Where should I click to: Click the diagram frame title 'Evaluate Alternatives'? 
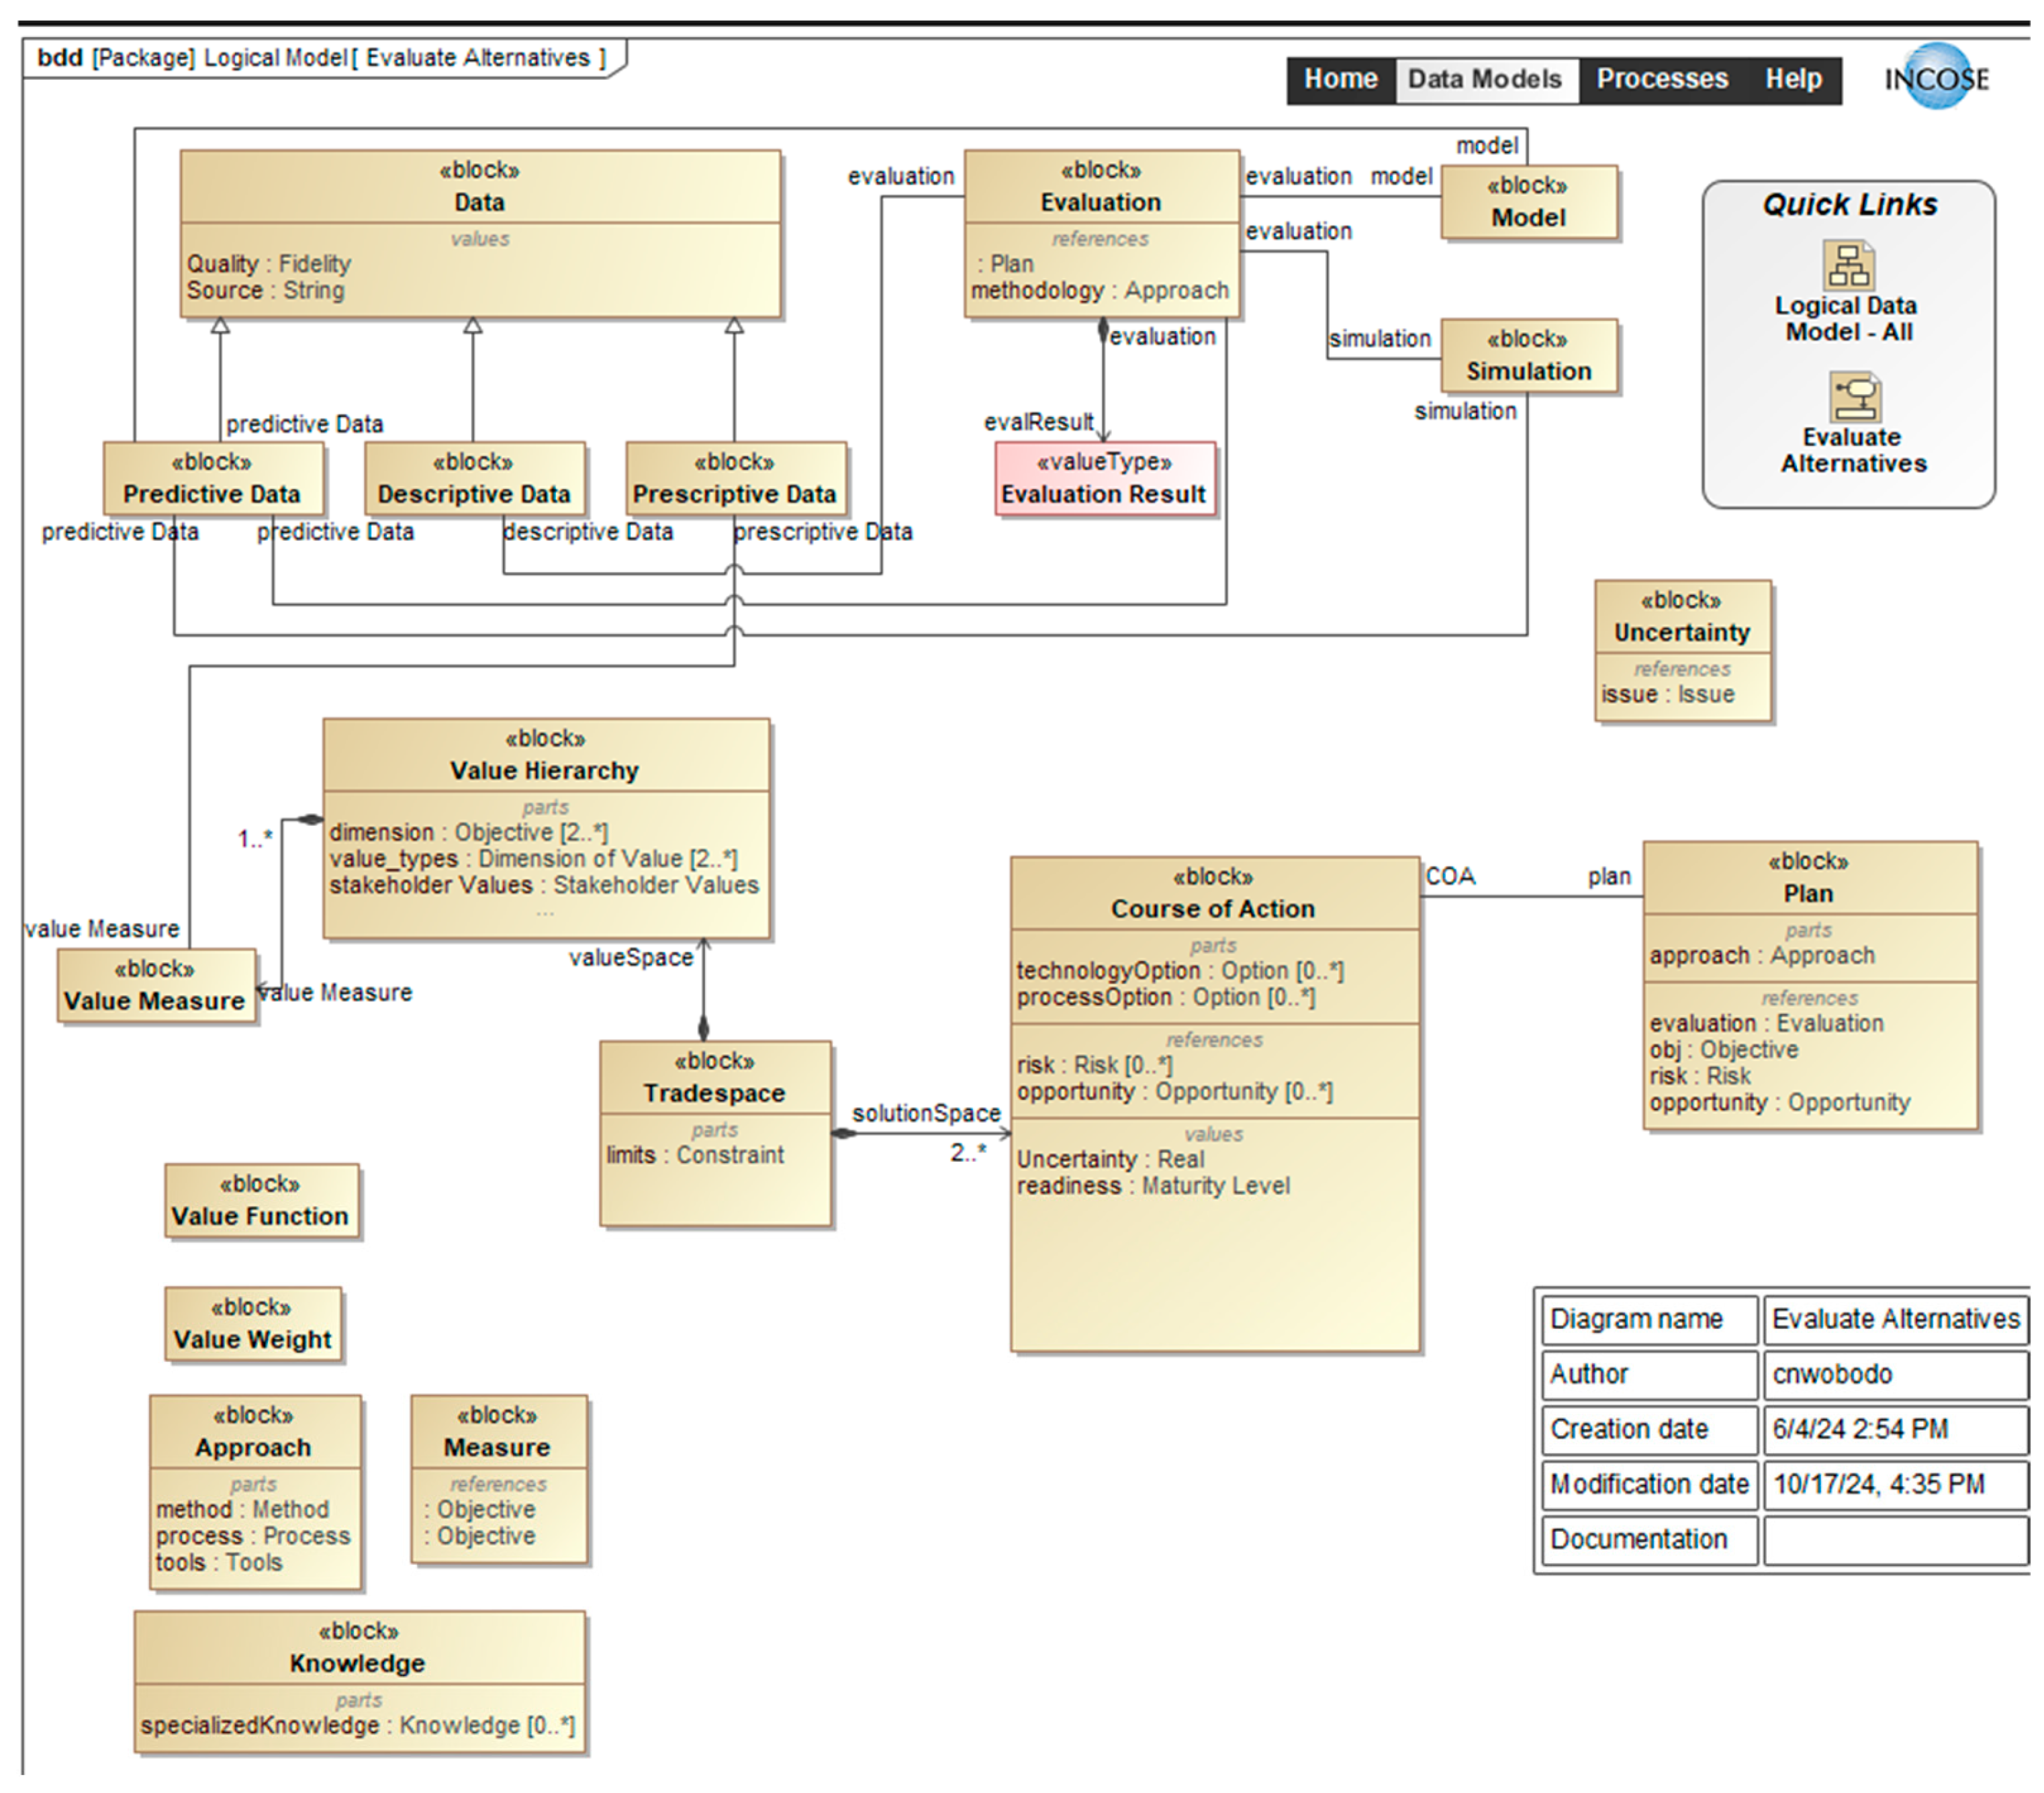(x=479, y=58)
